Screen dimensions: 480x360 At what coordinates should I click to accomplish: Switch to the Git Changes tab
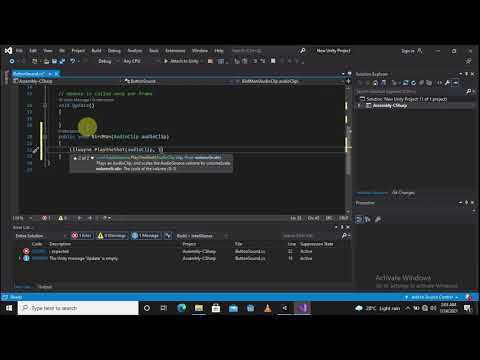click(403, 193)
